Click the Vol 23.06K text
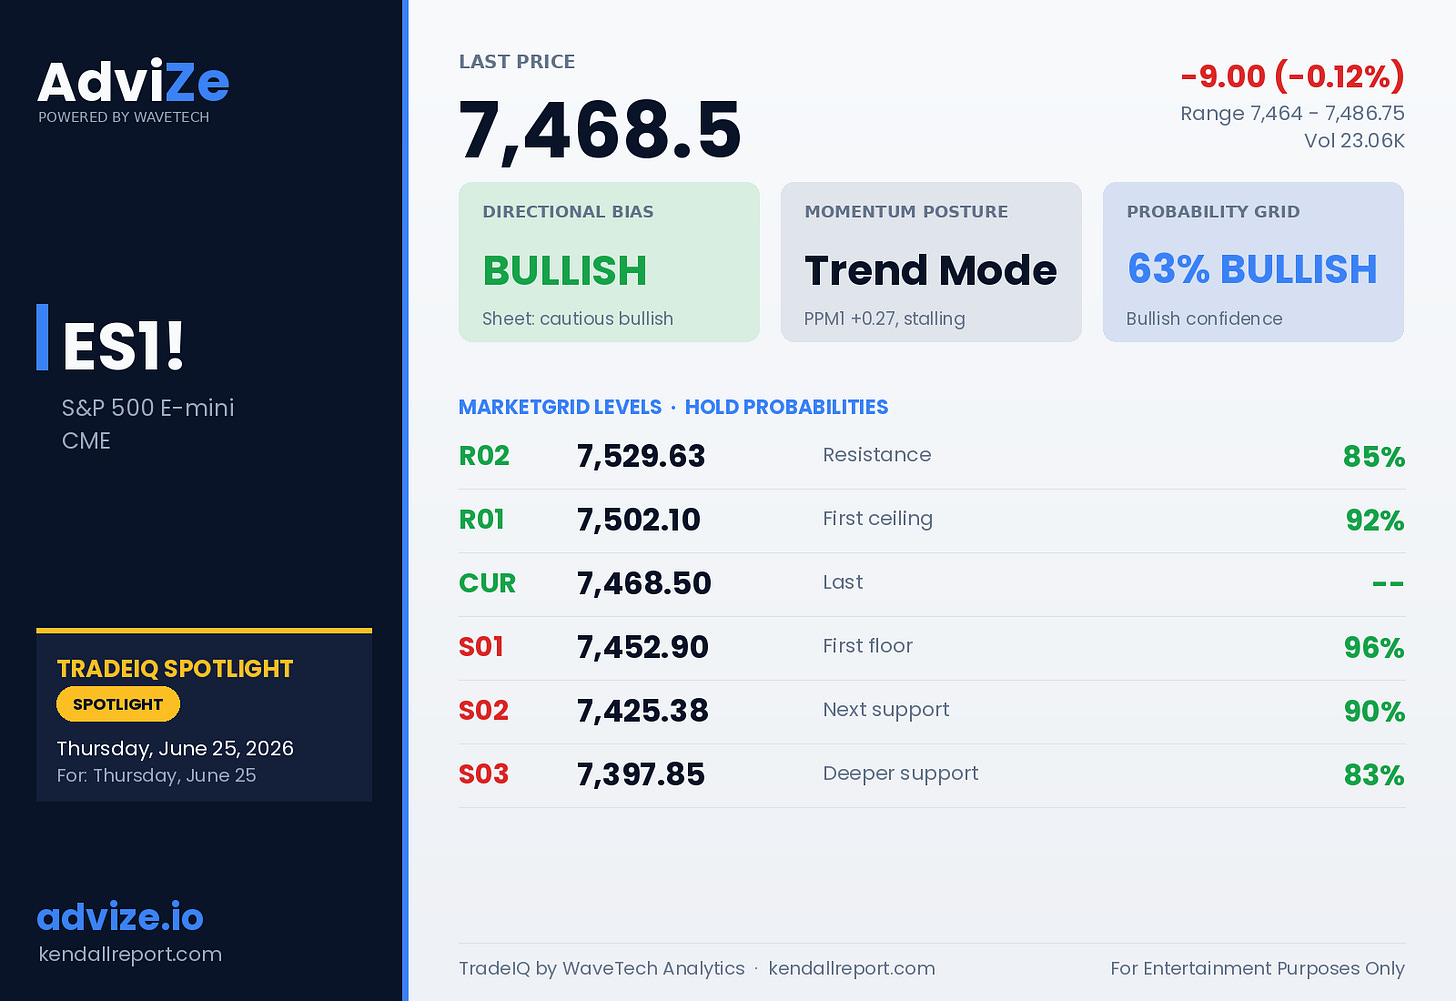The height and width of the screenshot is (1001, 1456). (x=1354, y=140)
